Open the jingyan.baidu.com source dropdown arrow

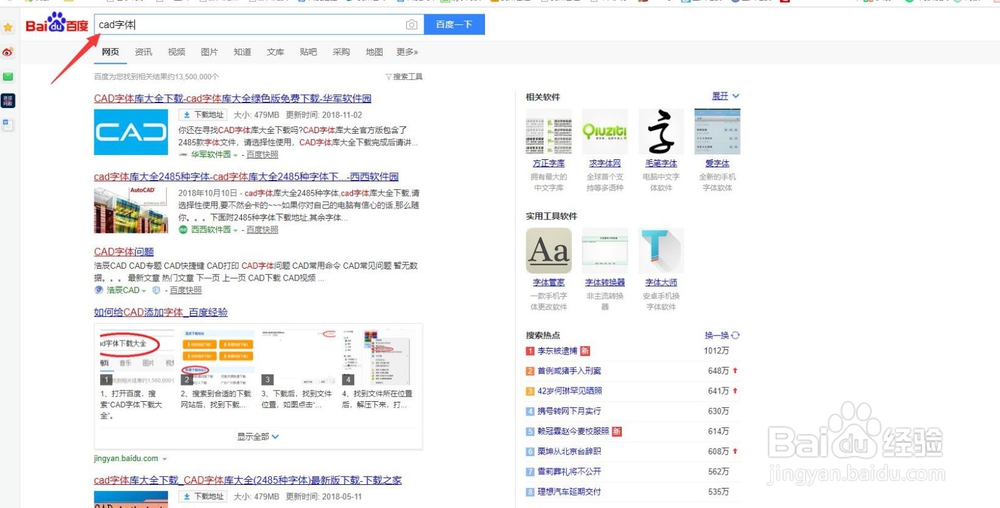tap(165, 459)
